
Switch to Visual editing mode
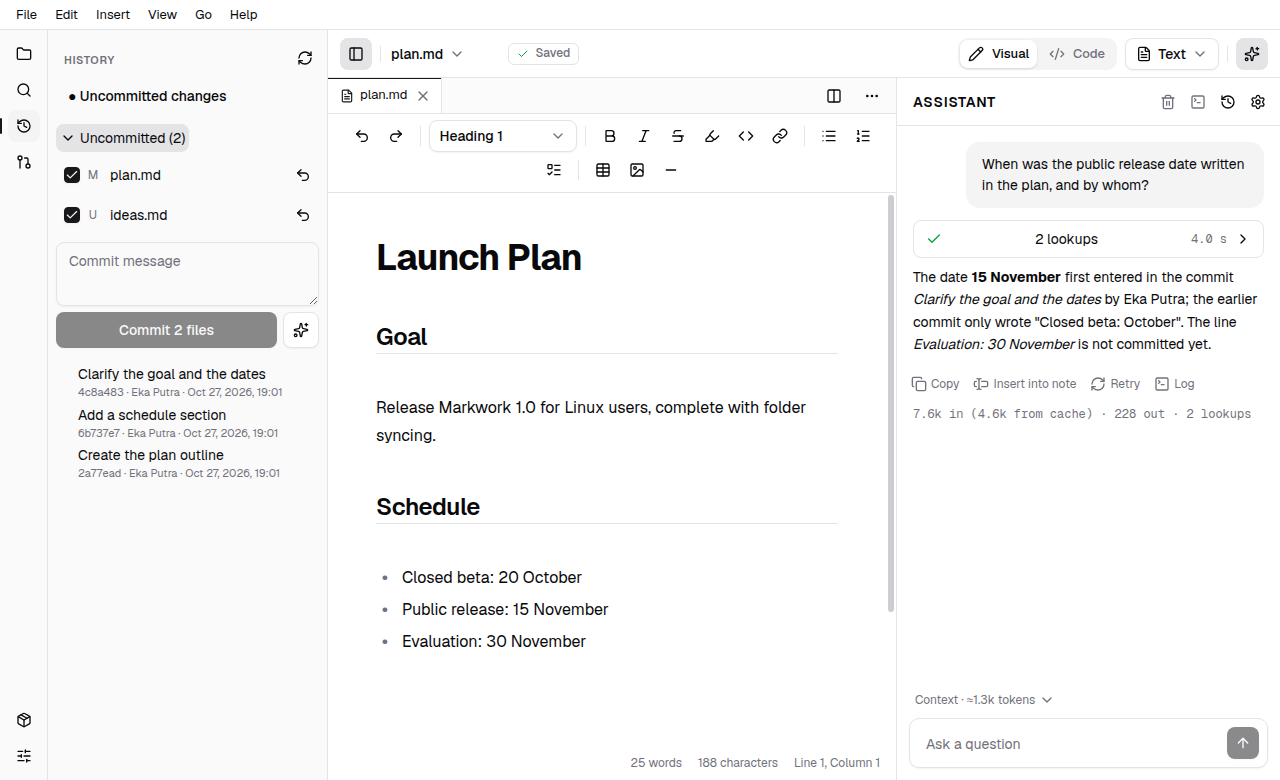point(999,54)
